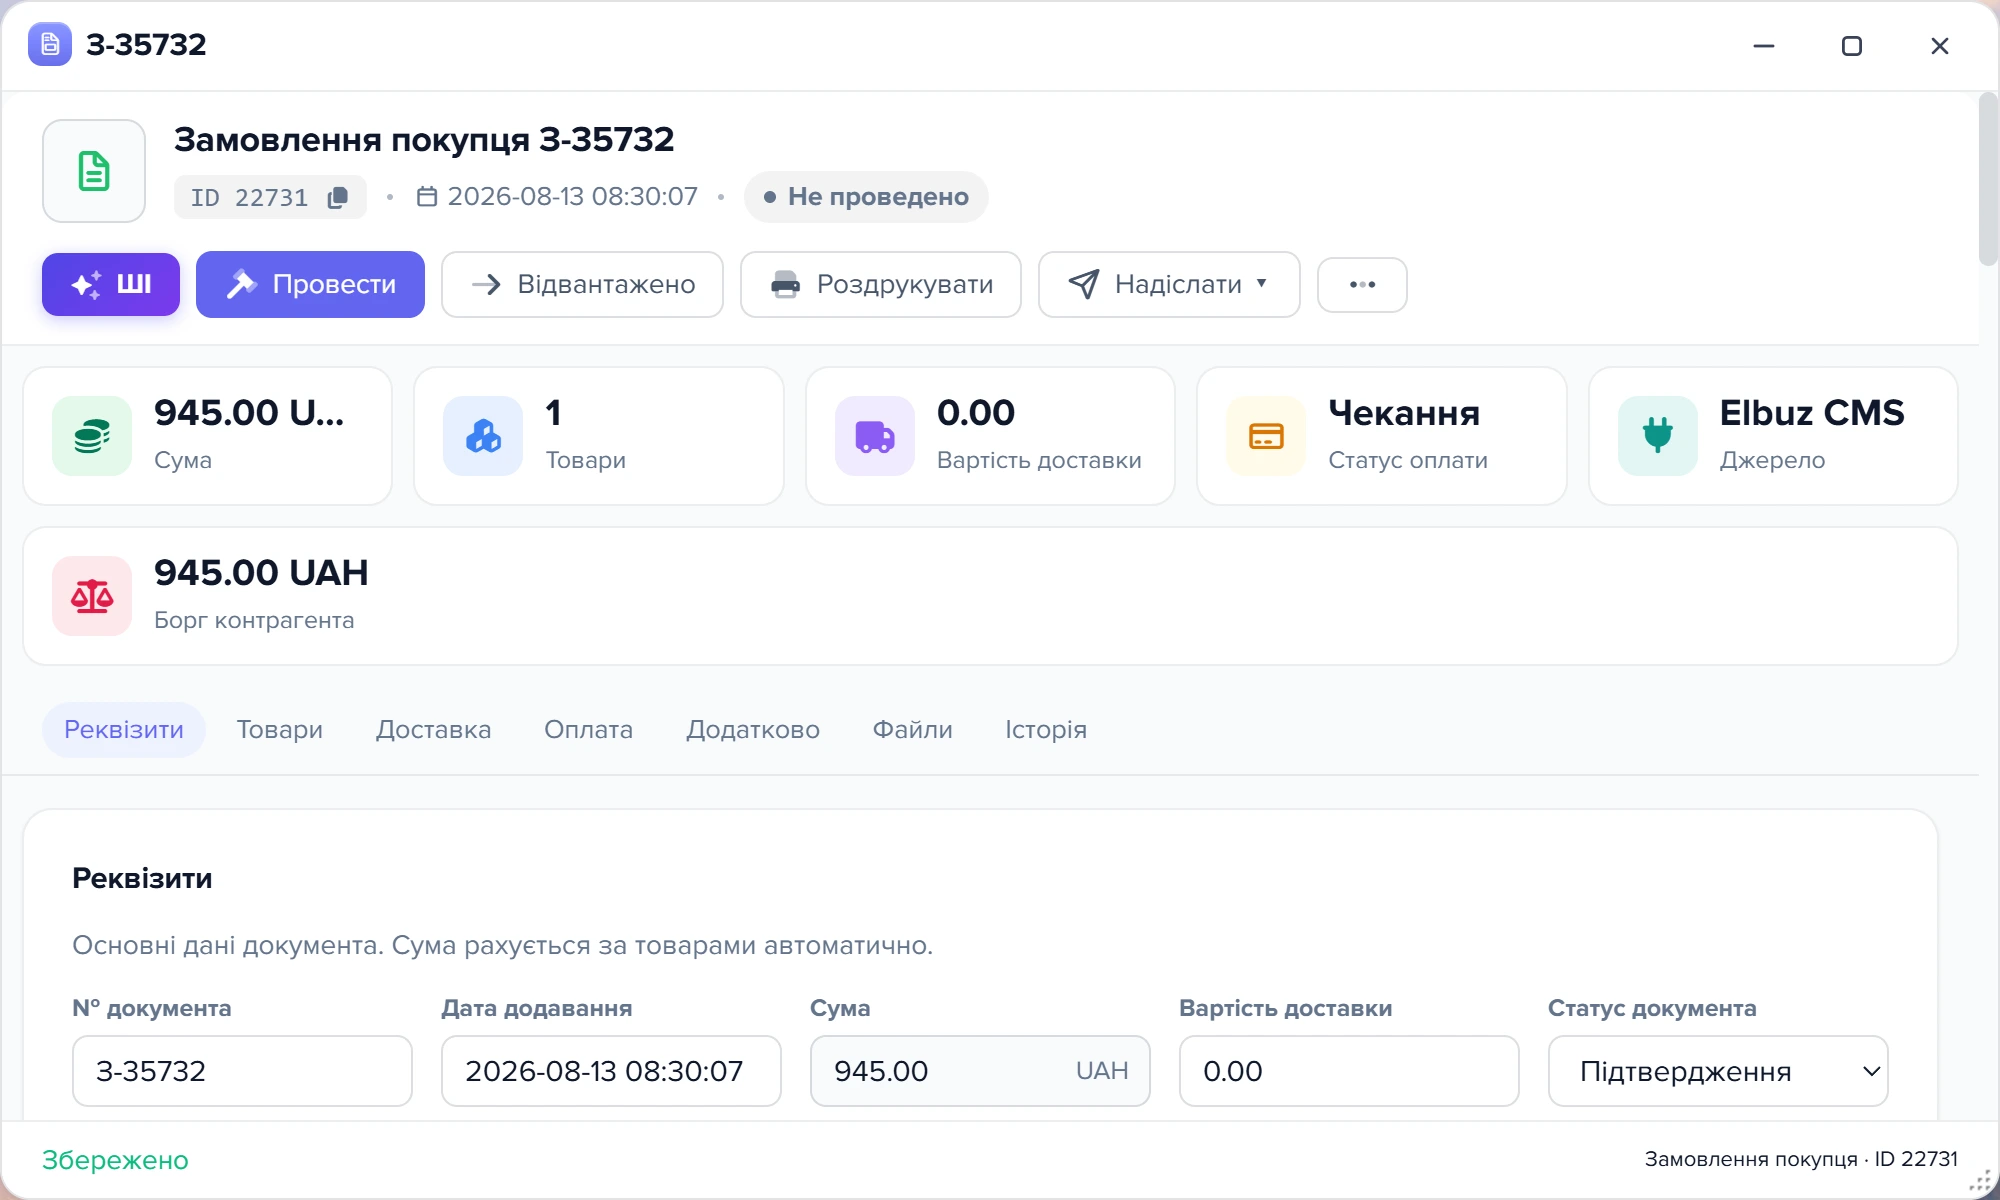
Task: Click the coins icon in Сума card
Action: click(92, 436)
